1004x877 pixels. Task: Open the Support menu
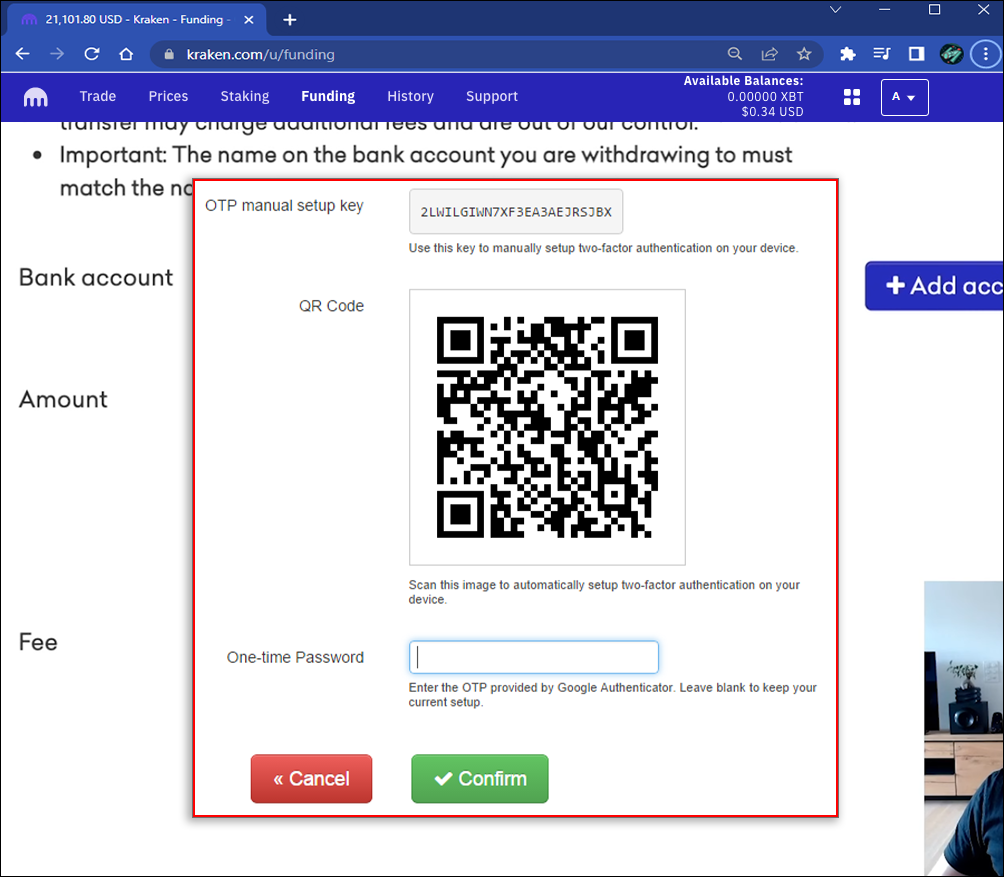[492, 96]
